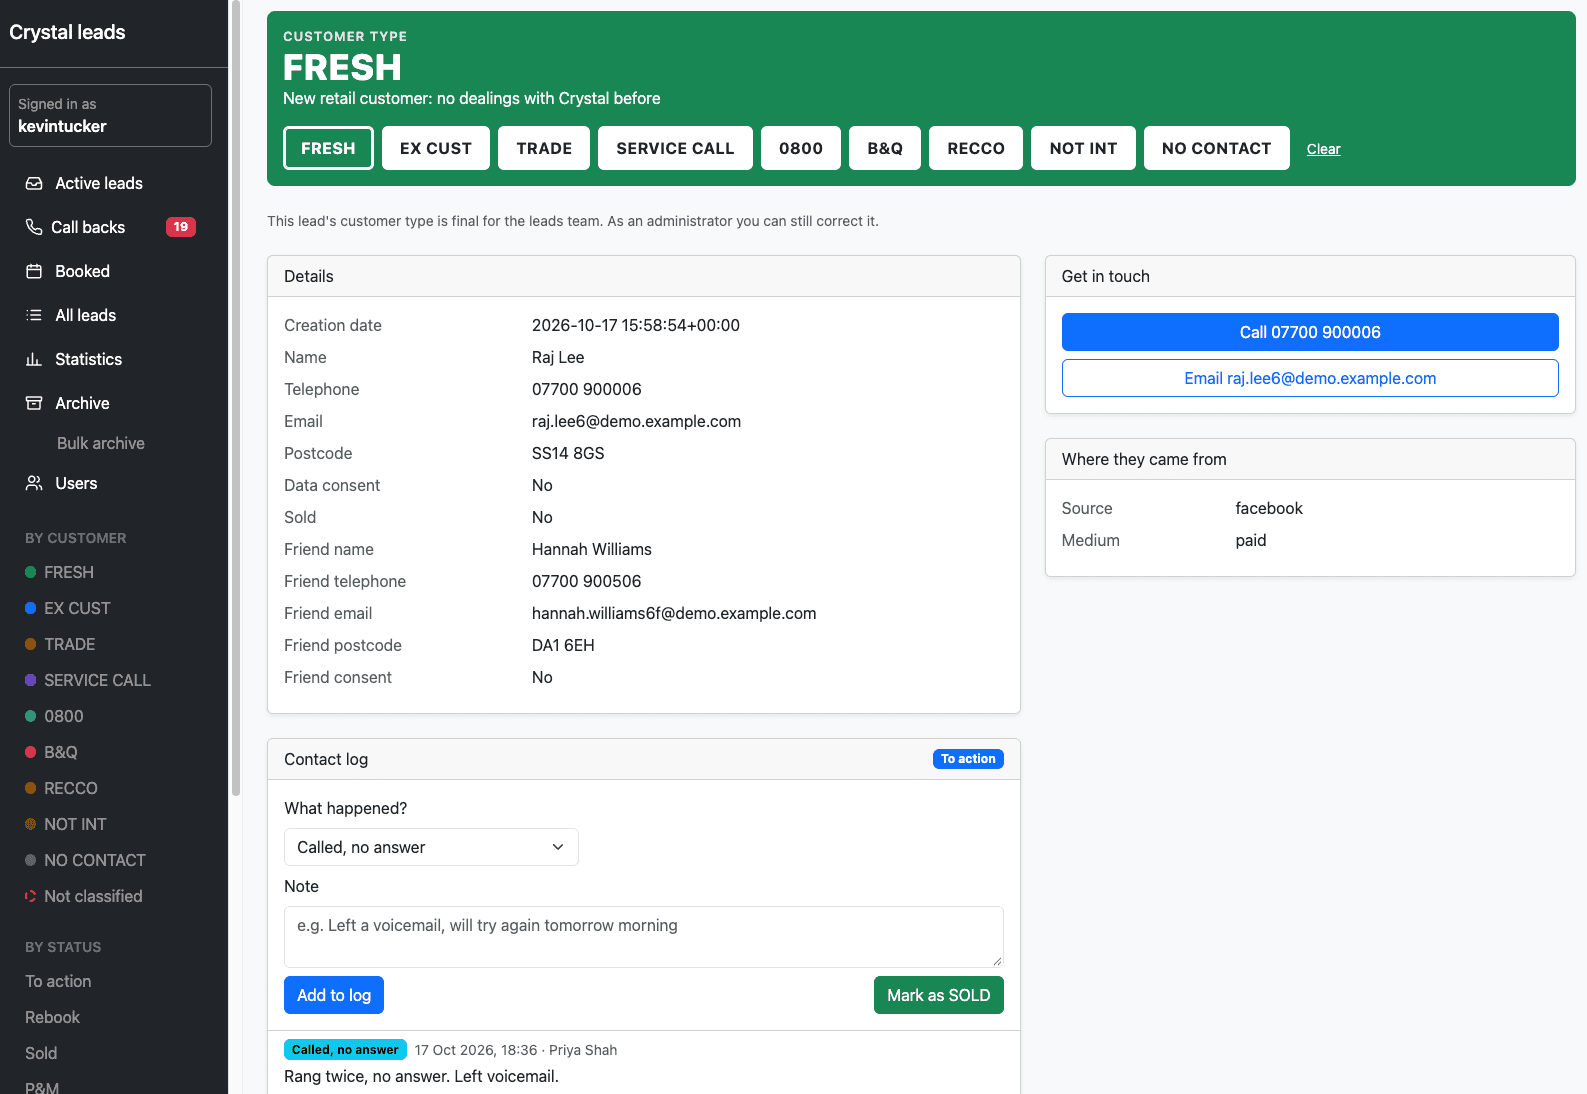1587x1094 pixels.
Task: Open Booked calendar icon in sidebar
Action: [34, 271]
